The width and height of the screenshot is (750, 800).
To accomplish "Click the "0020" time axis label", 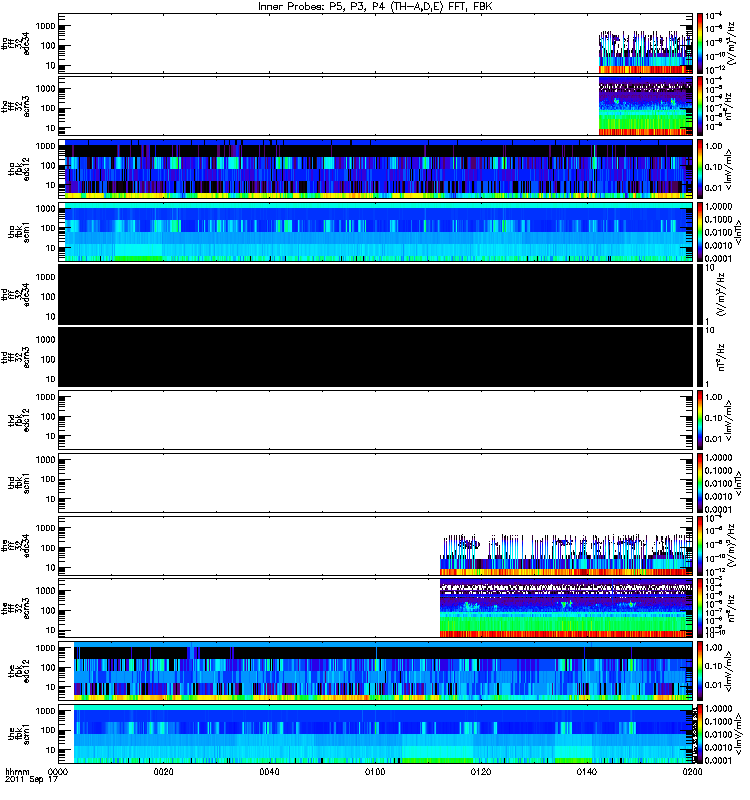I will 163,771.
